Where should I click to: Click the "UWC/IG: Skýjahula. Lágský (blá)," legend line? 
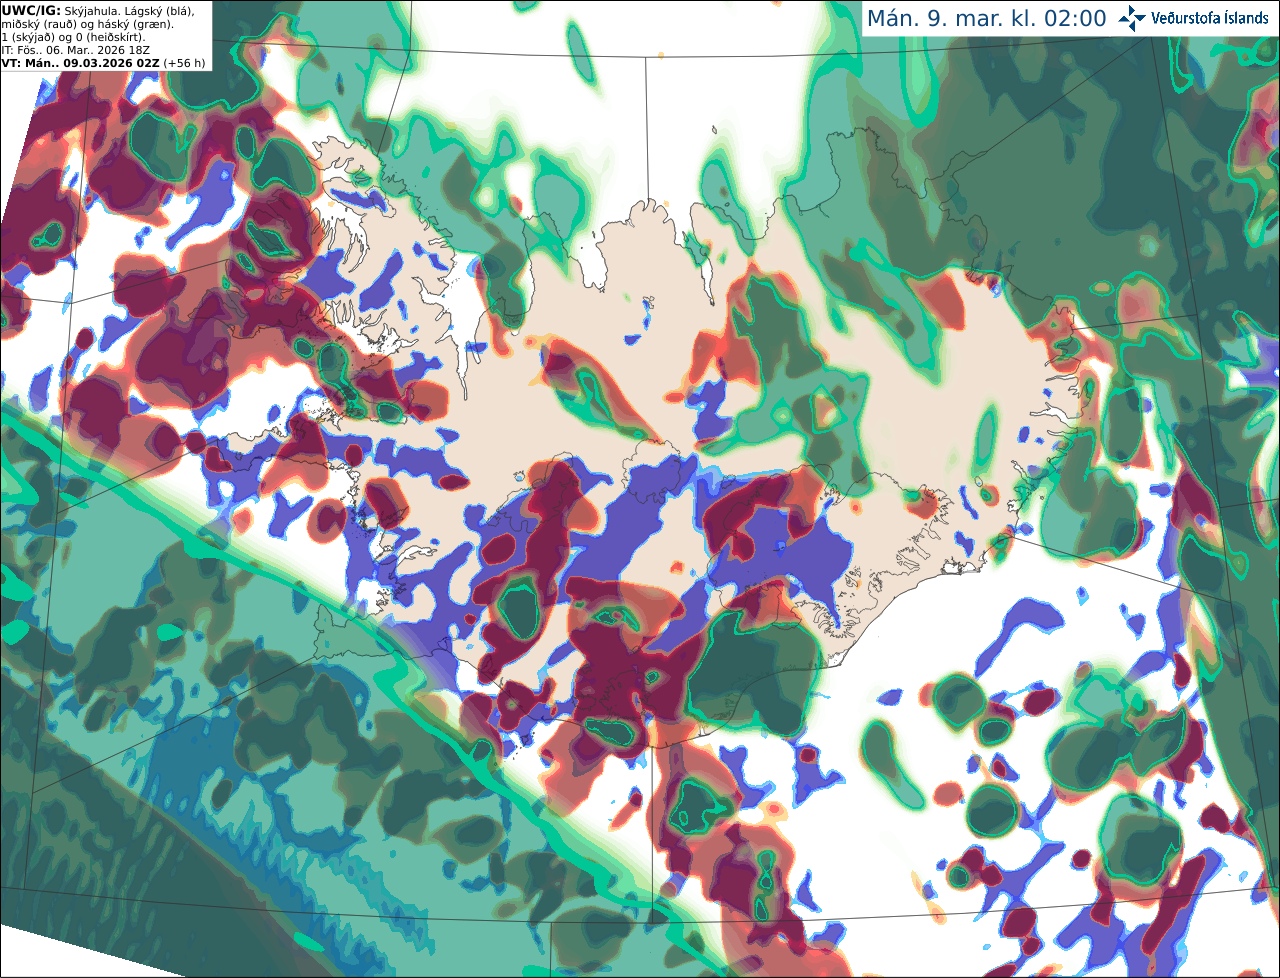click(x=98, y=10)
